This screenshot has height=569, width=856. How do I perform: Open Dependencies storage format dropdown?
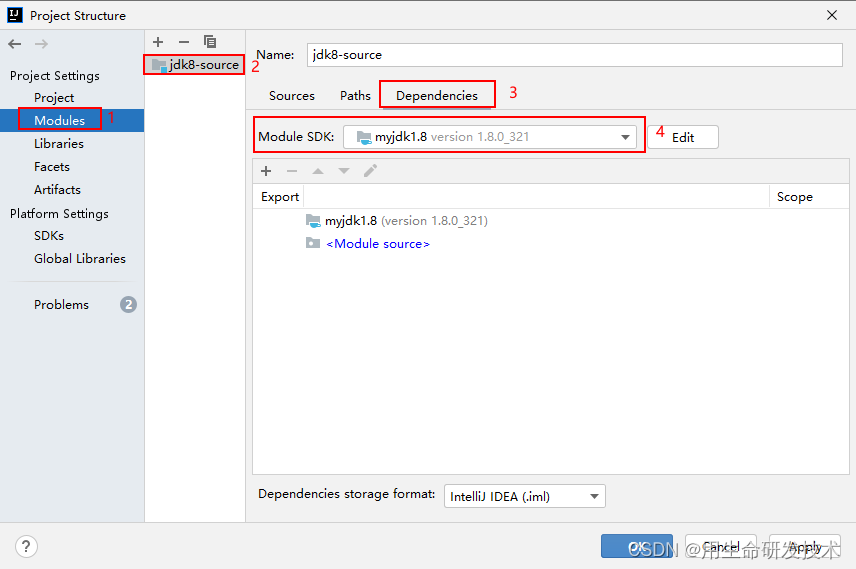525,496
